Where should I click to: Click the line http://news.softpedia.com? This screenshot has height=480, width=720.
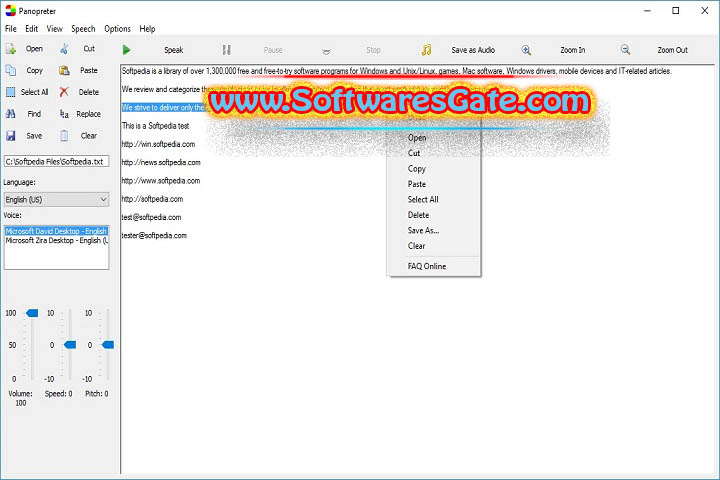161,162
